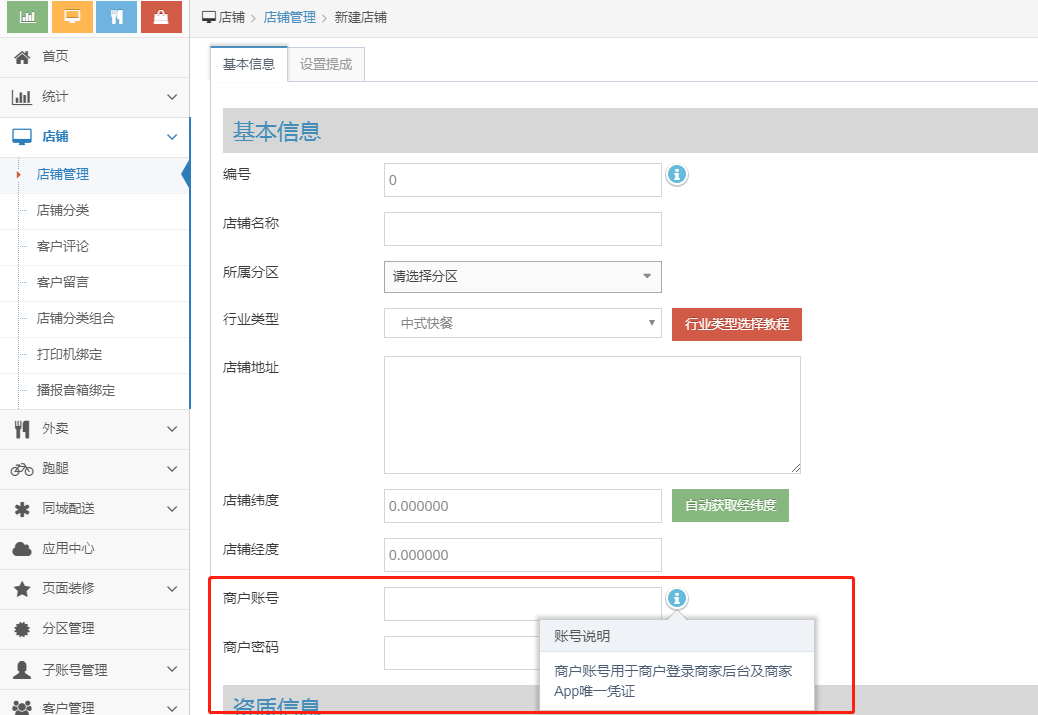Screen dimensions: 1038x715
Task: Click 店铺管理 in the breadcrumb
Action: [x=289, y=18]
